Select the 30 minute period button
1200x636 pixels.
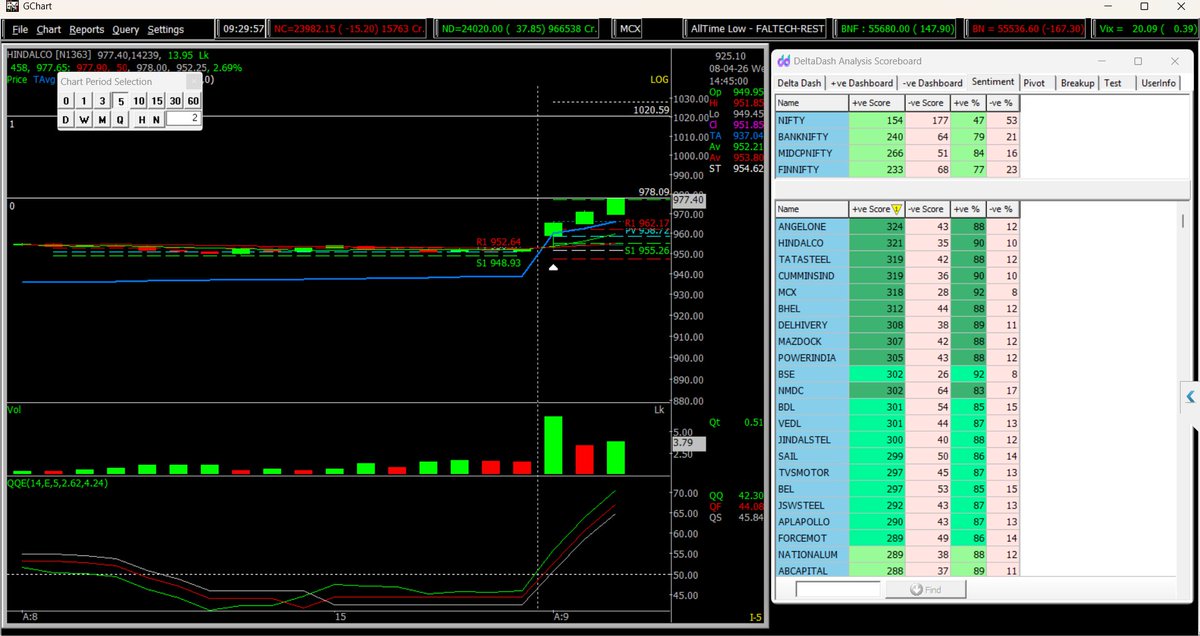(x=175, y=101)
